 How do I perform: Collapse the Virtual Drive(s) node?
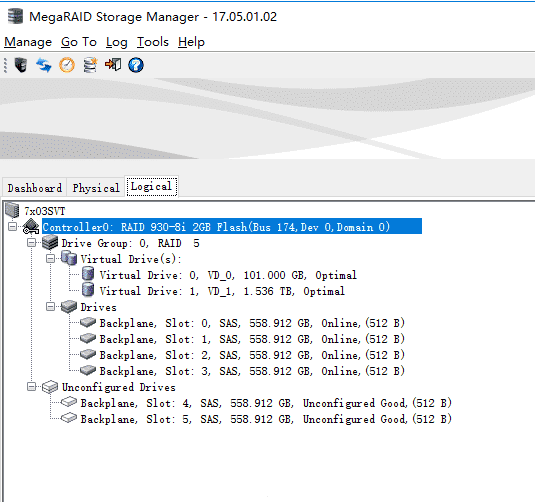[50, 259]
